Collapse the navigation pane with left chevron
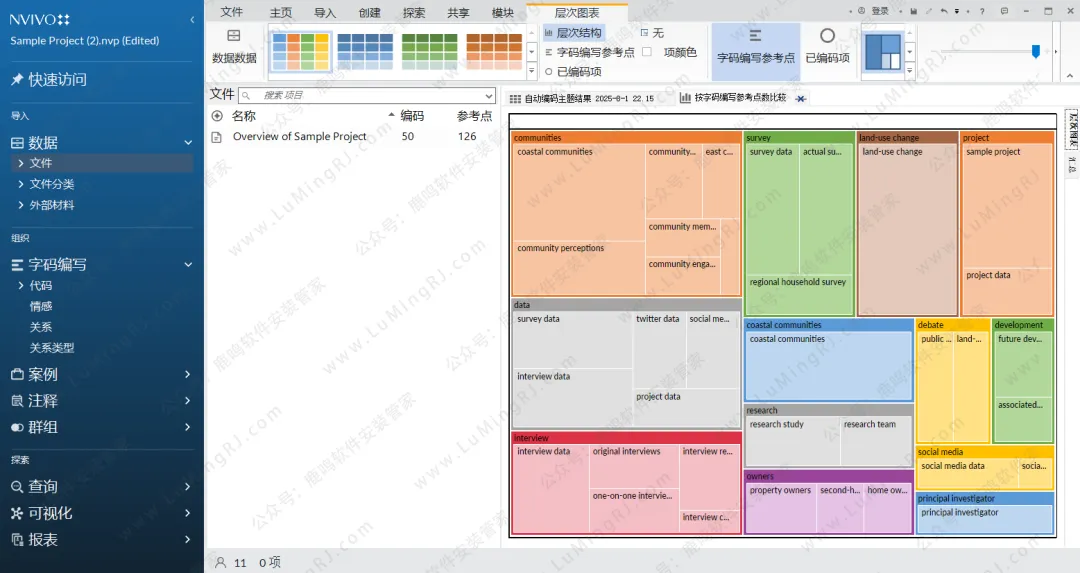The width and height of the screenshot is (1080, 573). [192, 19]
